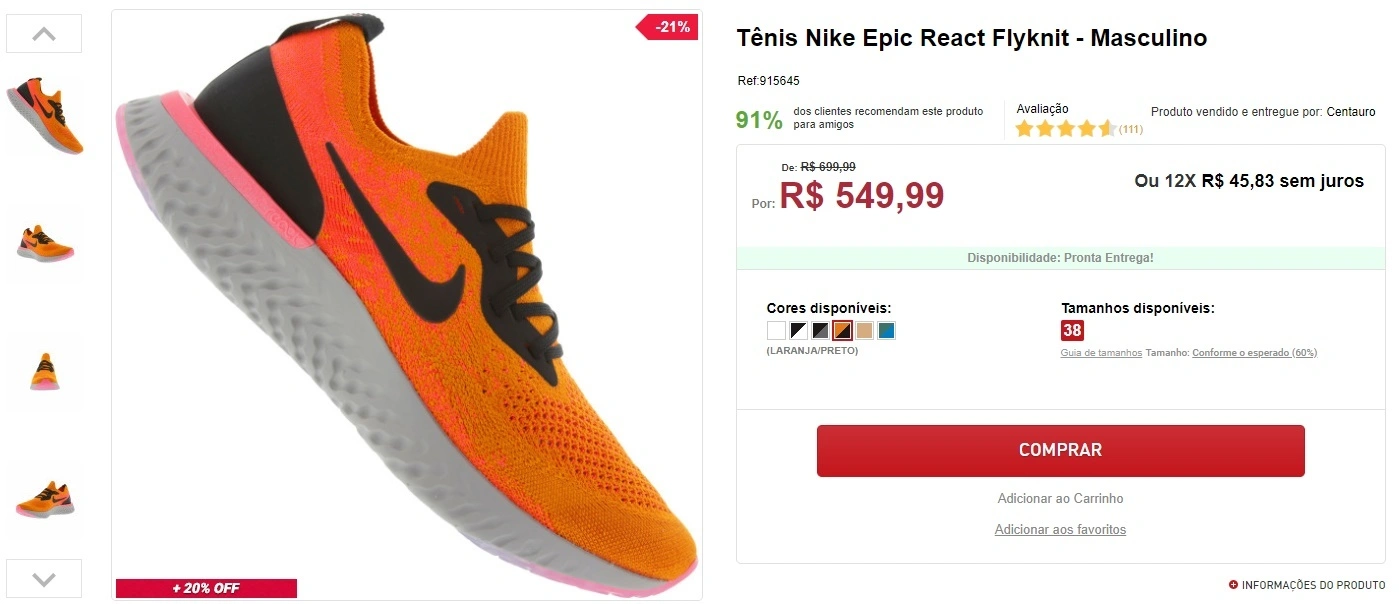Viewport: 1399px width, 604px height.
Task: Click Adicionar ao Carrinho
Action: point(1060,498)
